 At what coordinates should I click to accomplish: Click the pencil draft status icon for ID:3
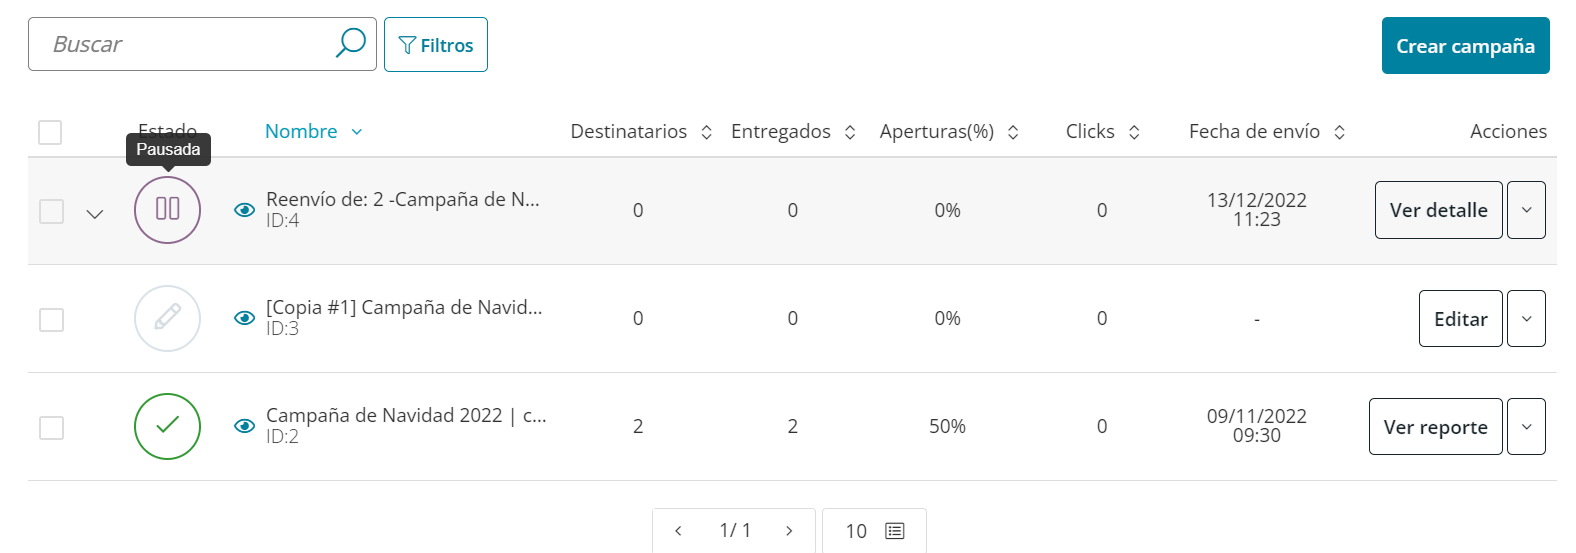click(x=167, y=318)
